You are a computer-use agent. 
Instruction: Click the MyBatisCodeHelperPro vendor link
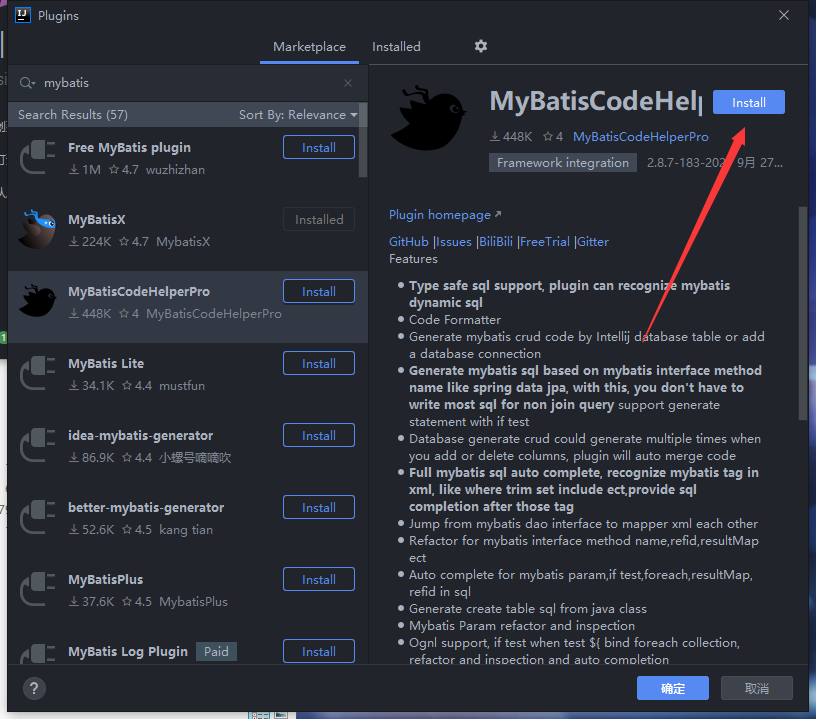coord(640,137)
